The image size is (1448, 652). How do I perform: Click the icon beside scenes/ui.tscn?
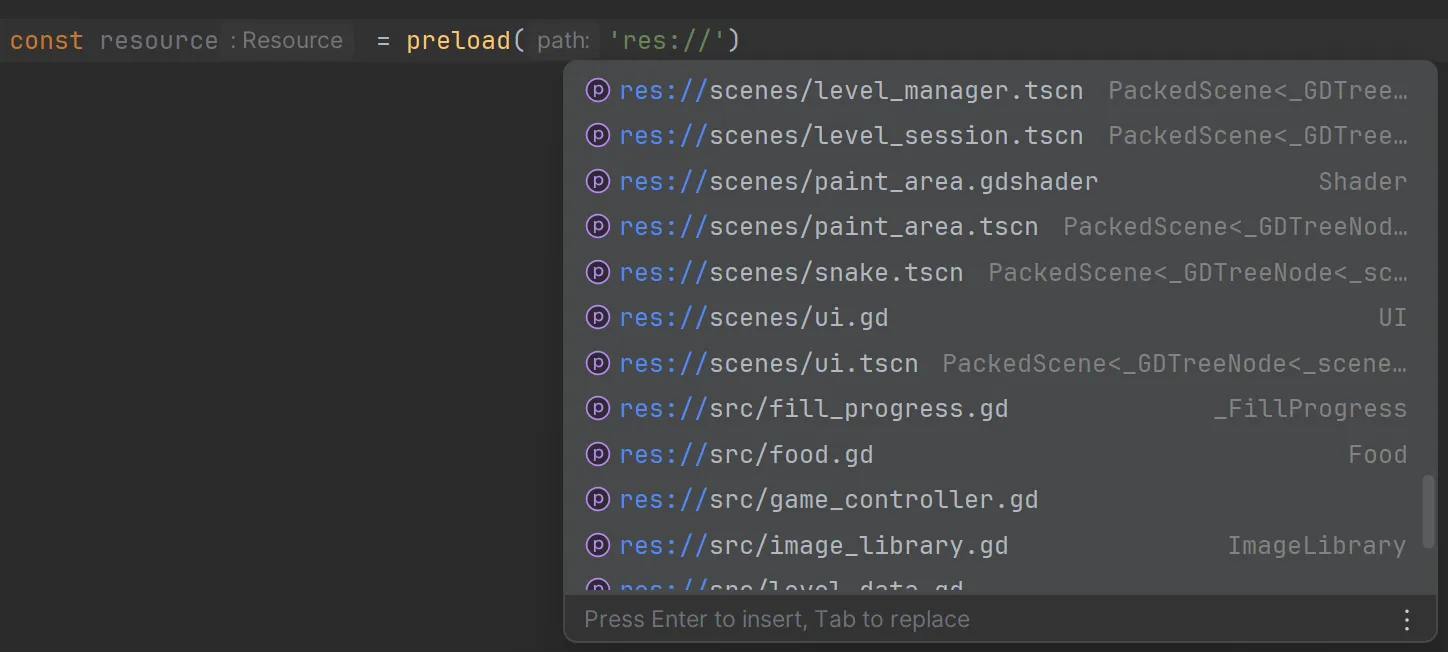[x=598, y=363]
